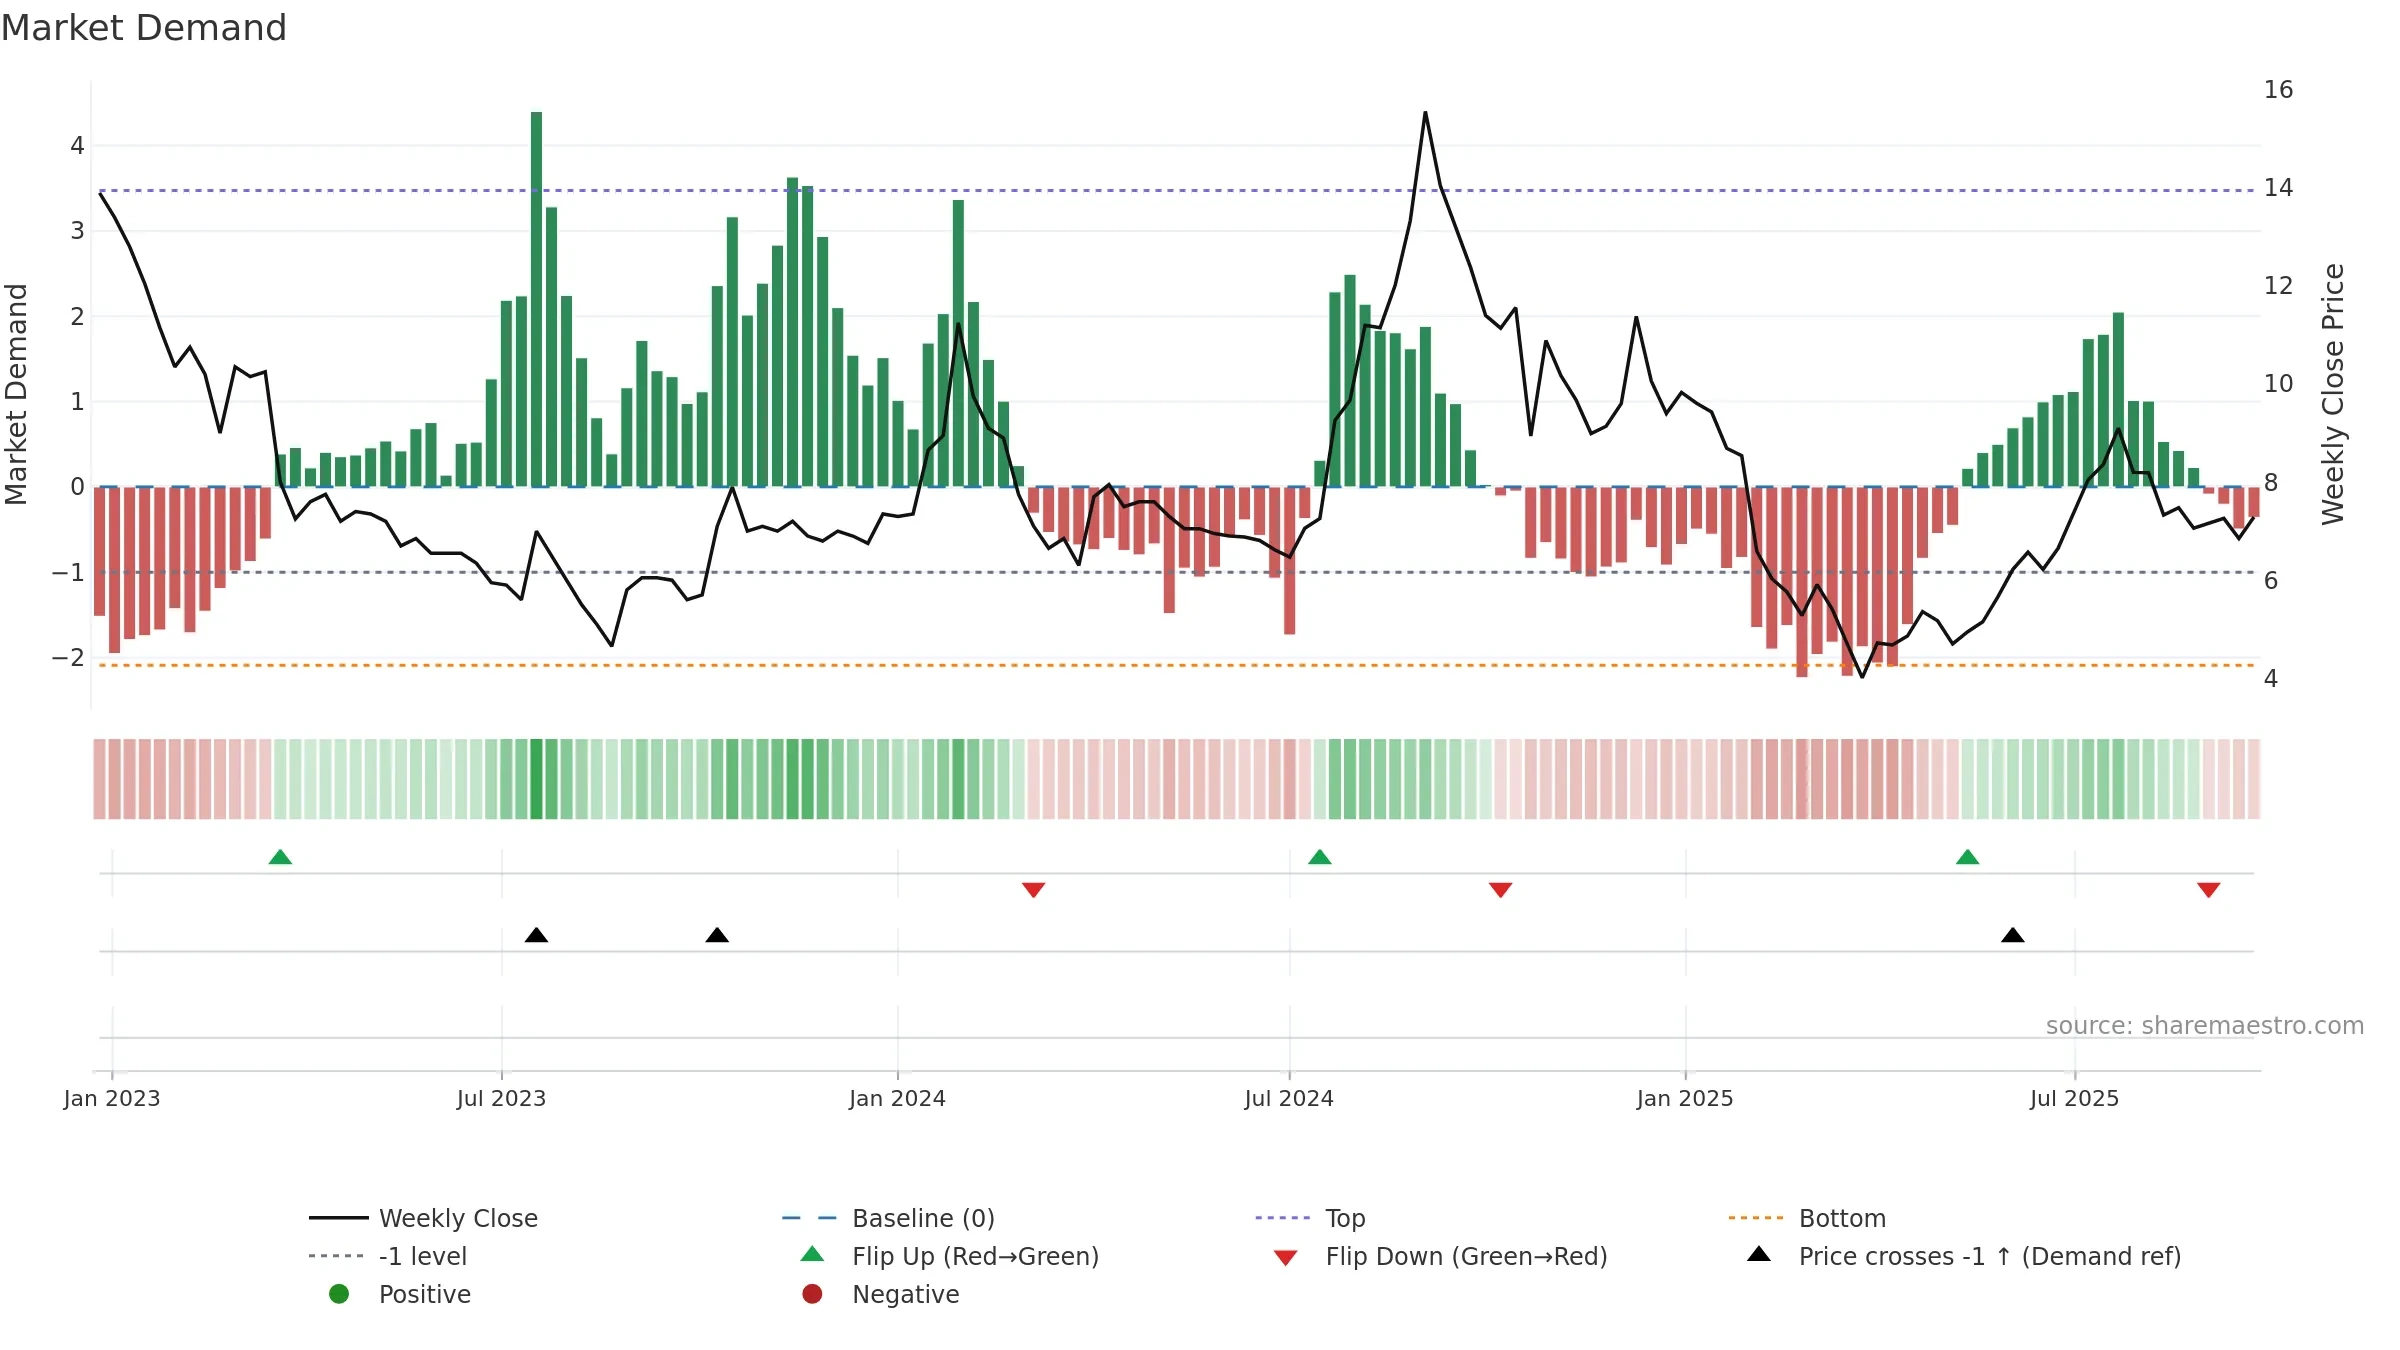Image resolution: width=2400 pixels, height=1350 pixels.
Task: Click the Jul 2025 x-axis label
Action: click(x=2075, y=1098)
